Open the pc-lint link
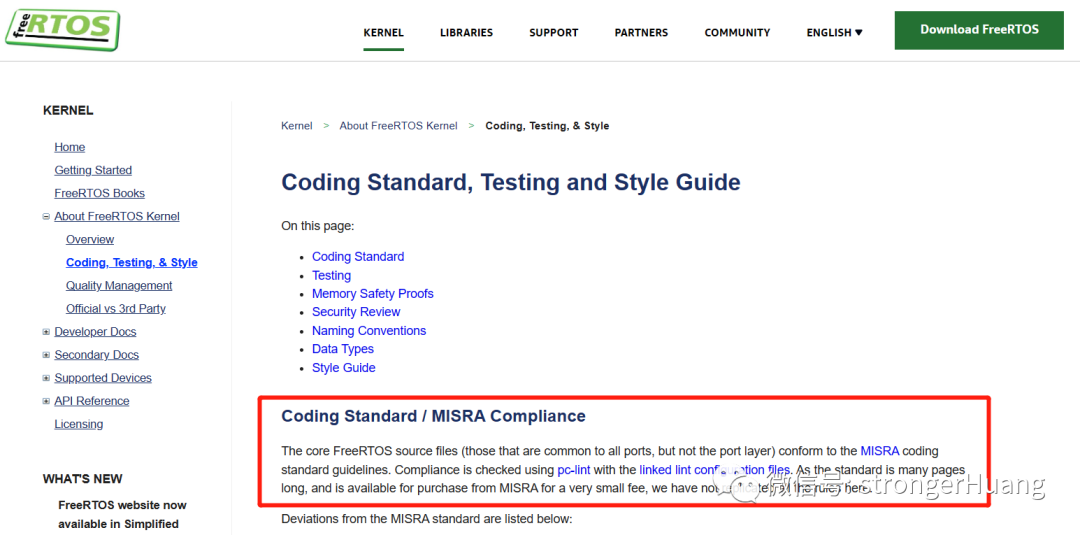The width and height of the screenshot is (1080, 535). point(574,471)
